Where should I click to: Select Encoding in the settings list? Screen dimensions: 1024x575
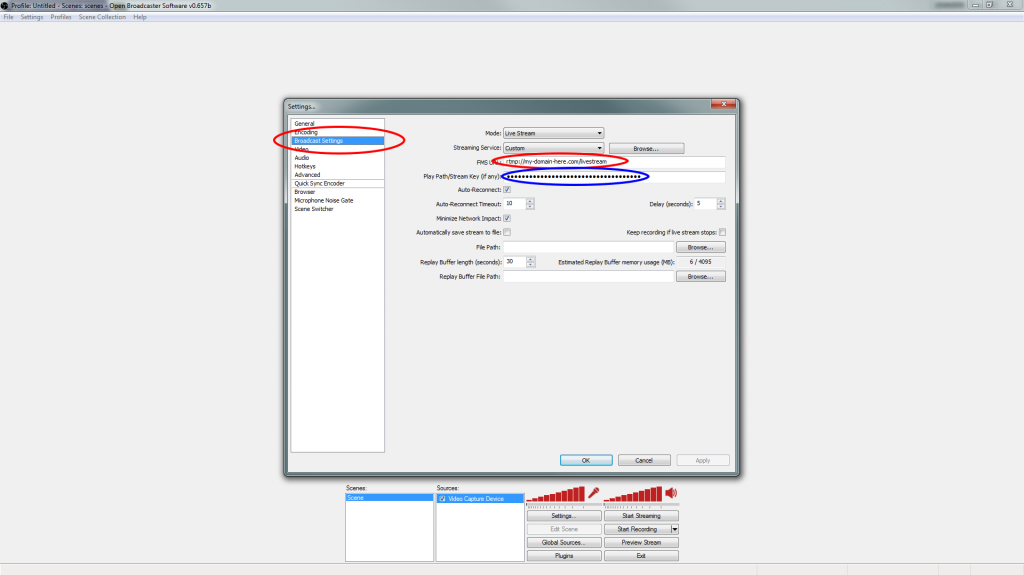coord(306,132)
